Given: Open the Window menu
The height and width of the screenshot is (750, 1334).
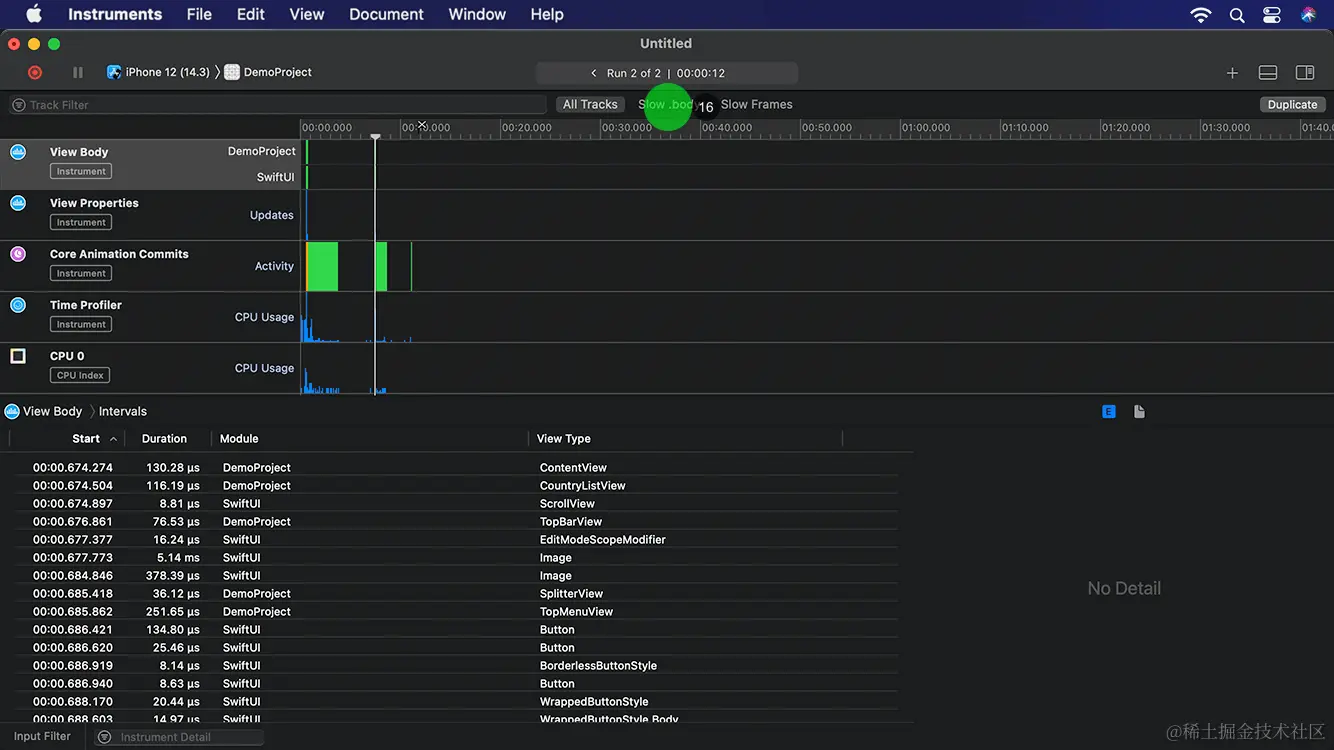Looking at the screenshot, I should tap(477, 15).
